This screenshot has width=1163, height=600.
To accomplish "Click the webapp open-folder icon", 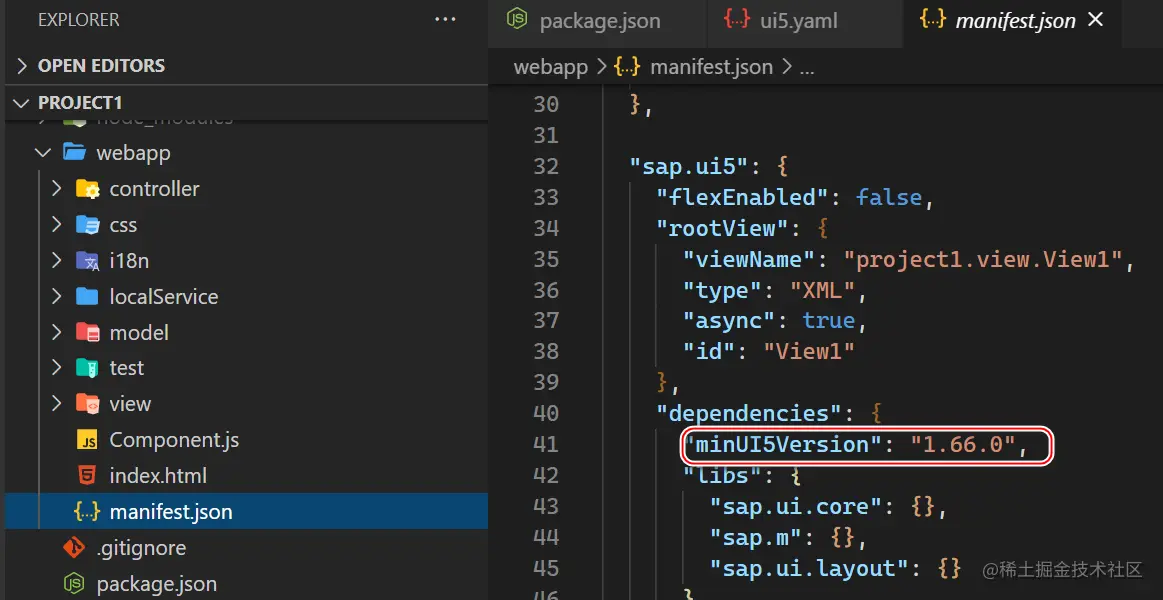I will pyautogui.click(x=74, y=154).
